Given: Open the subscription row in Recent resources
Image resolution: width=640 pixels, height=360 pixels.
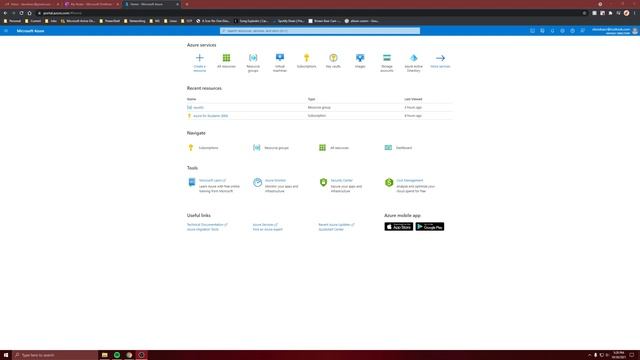Looking at the screenshot, I should tap(319, 116).
